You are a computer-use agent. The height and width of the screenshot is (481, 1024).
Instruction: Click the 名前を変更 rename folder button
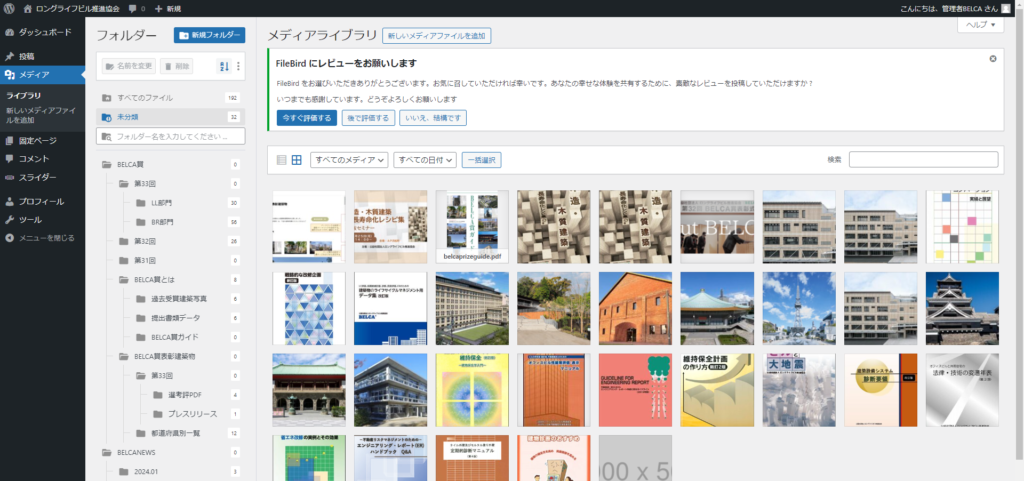pyautogui.click(x=129, y=66)
